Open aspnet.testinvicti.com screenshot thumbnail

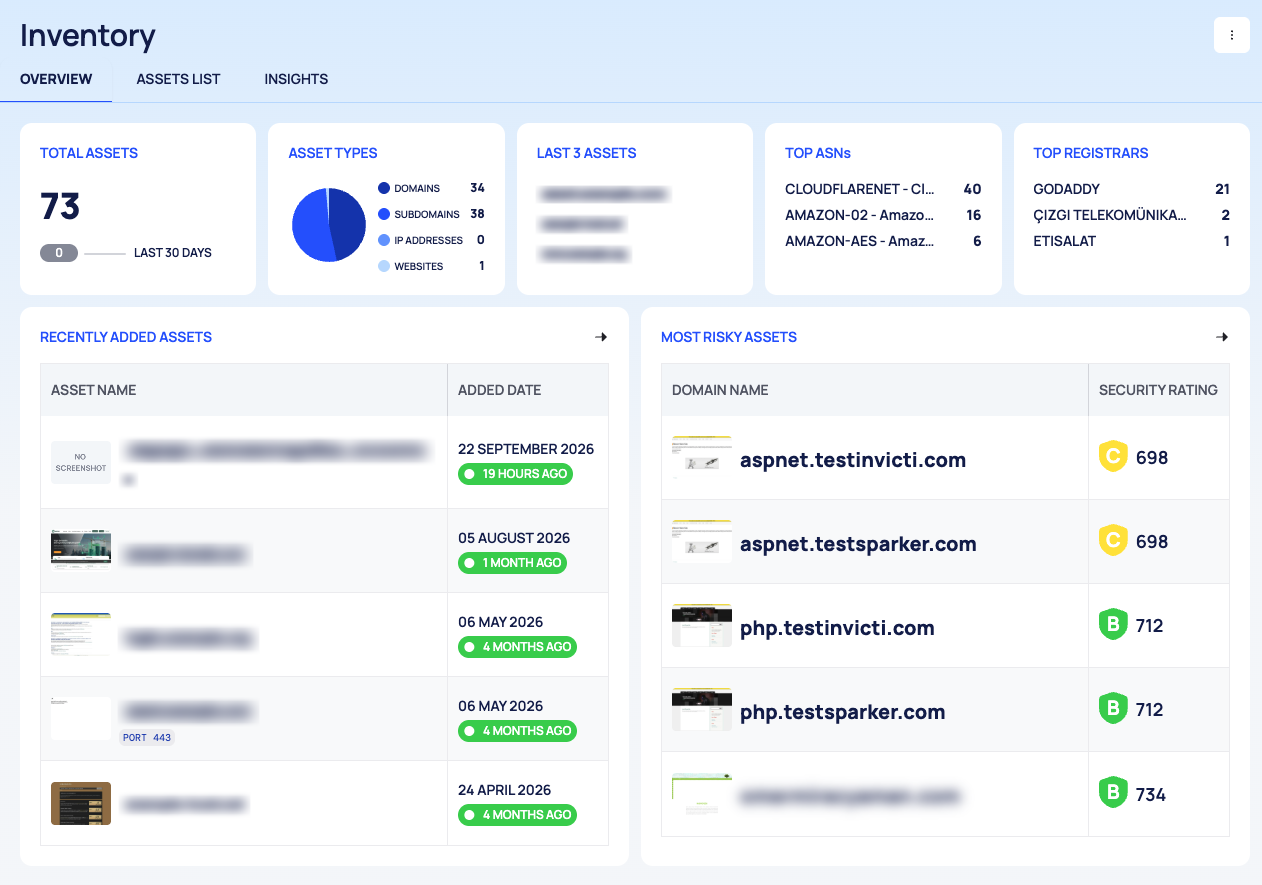point(702,457)
